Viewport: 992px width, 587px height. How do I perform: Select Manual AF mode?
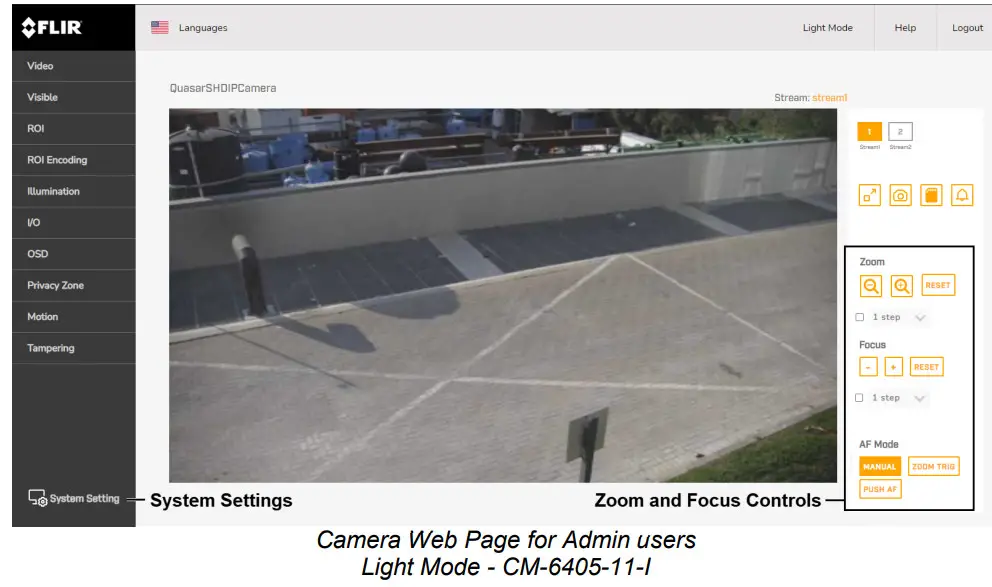point(879,466)
